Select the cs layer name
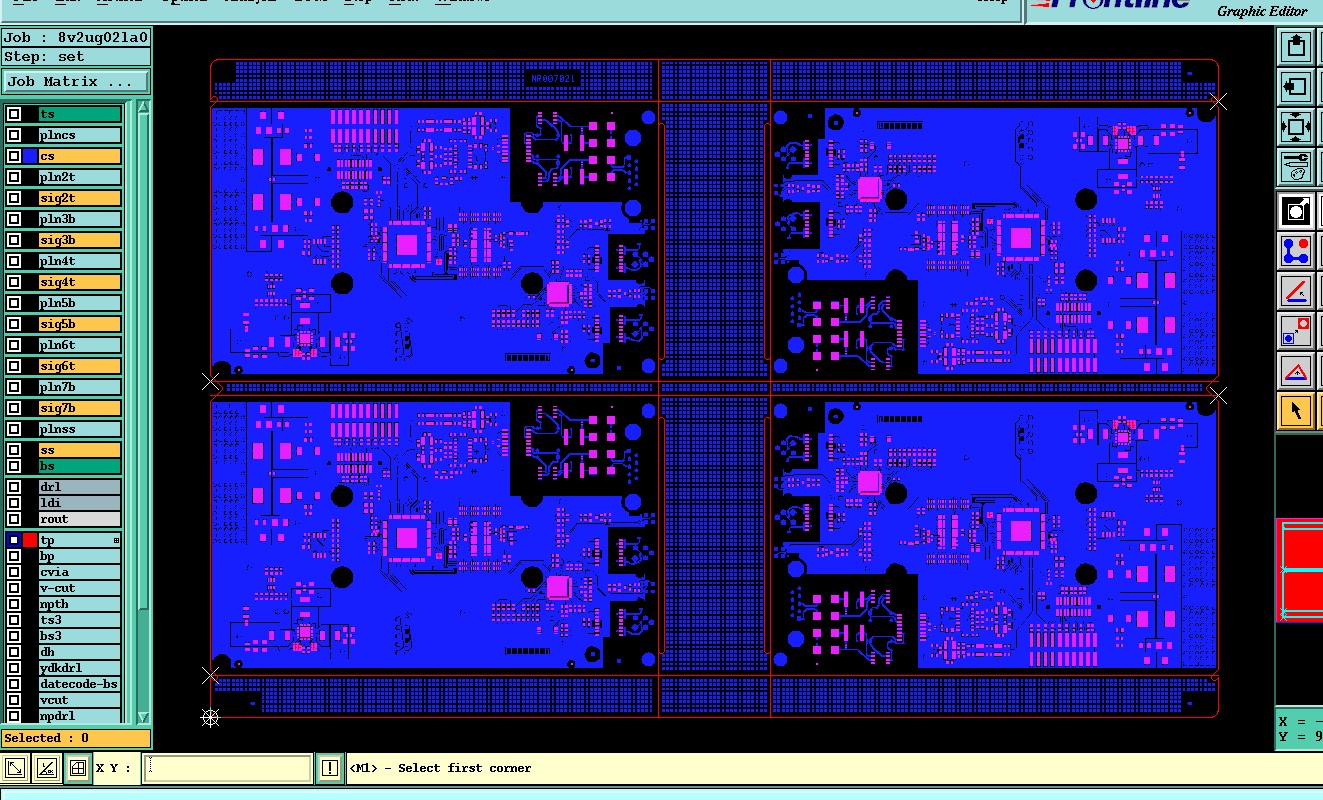1323x800 pixels. tap(80, 156)
